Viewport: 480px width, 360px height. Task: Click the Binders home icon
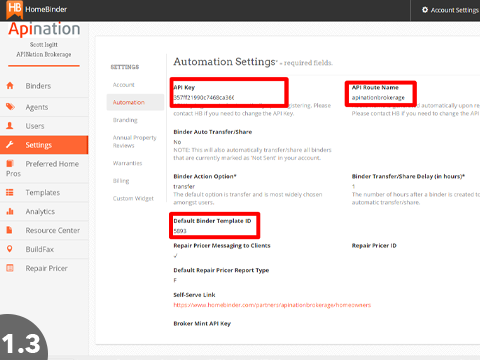click(x=10, y=86)
